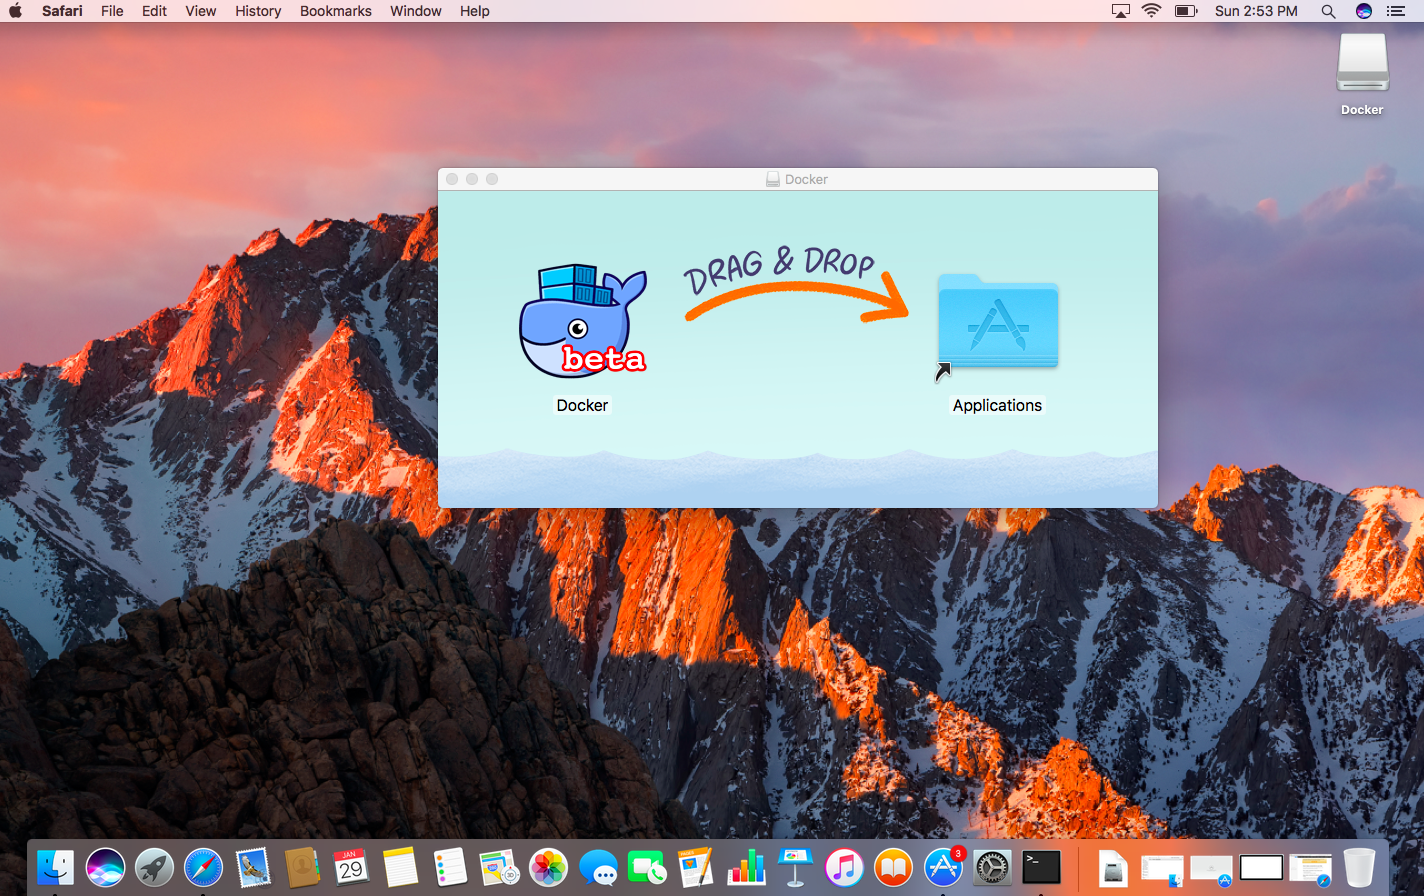This screenshot has height=896, width=1424.
Task: Open the Wi-Fi status menu
Action: (1151, 11)
